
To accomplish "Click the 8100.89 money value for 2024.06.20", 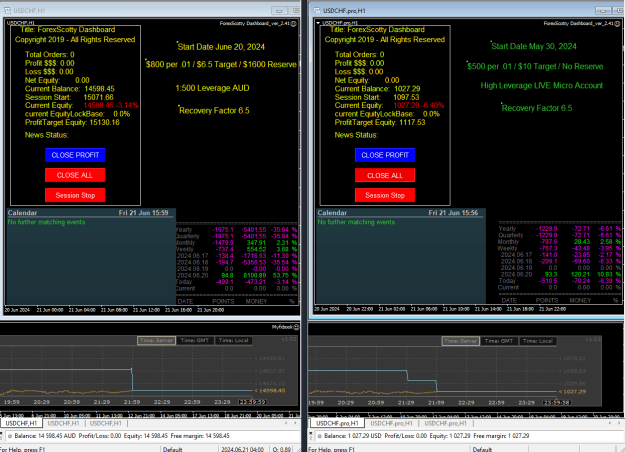I will tap(255, 275).
